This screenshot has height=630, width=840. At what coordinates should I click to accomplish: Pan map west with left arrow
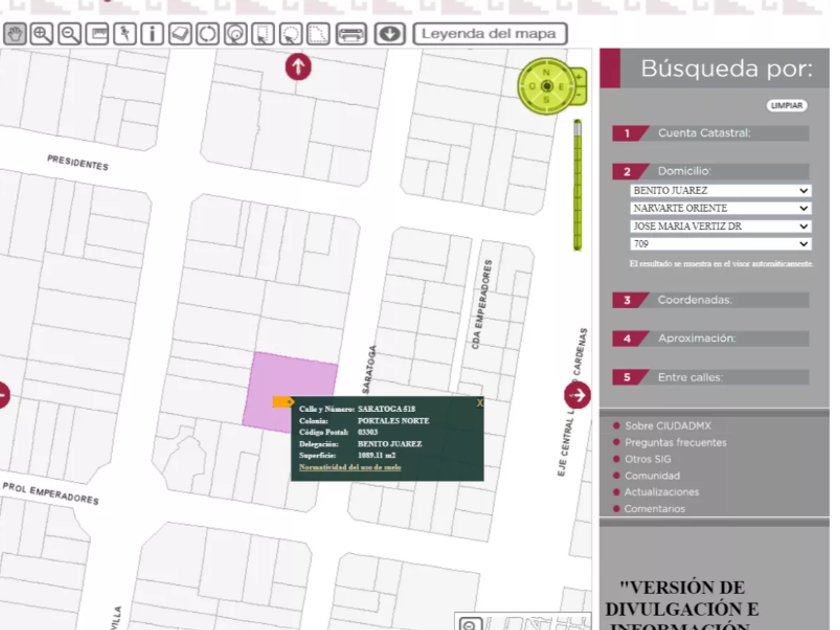(x=3, y=395)
